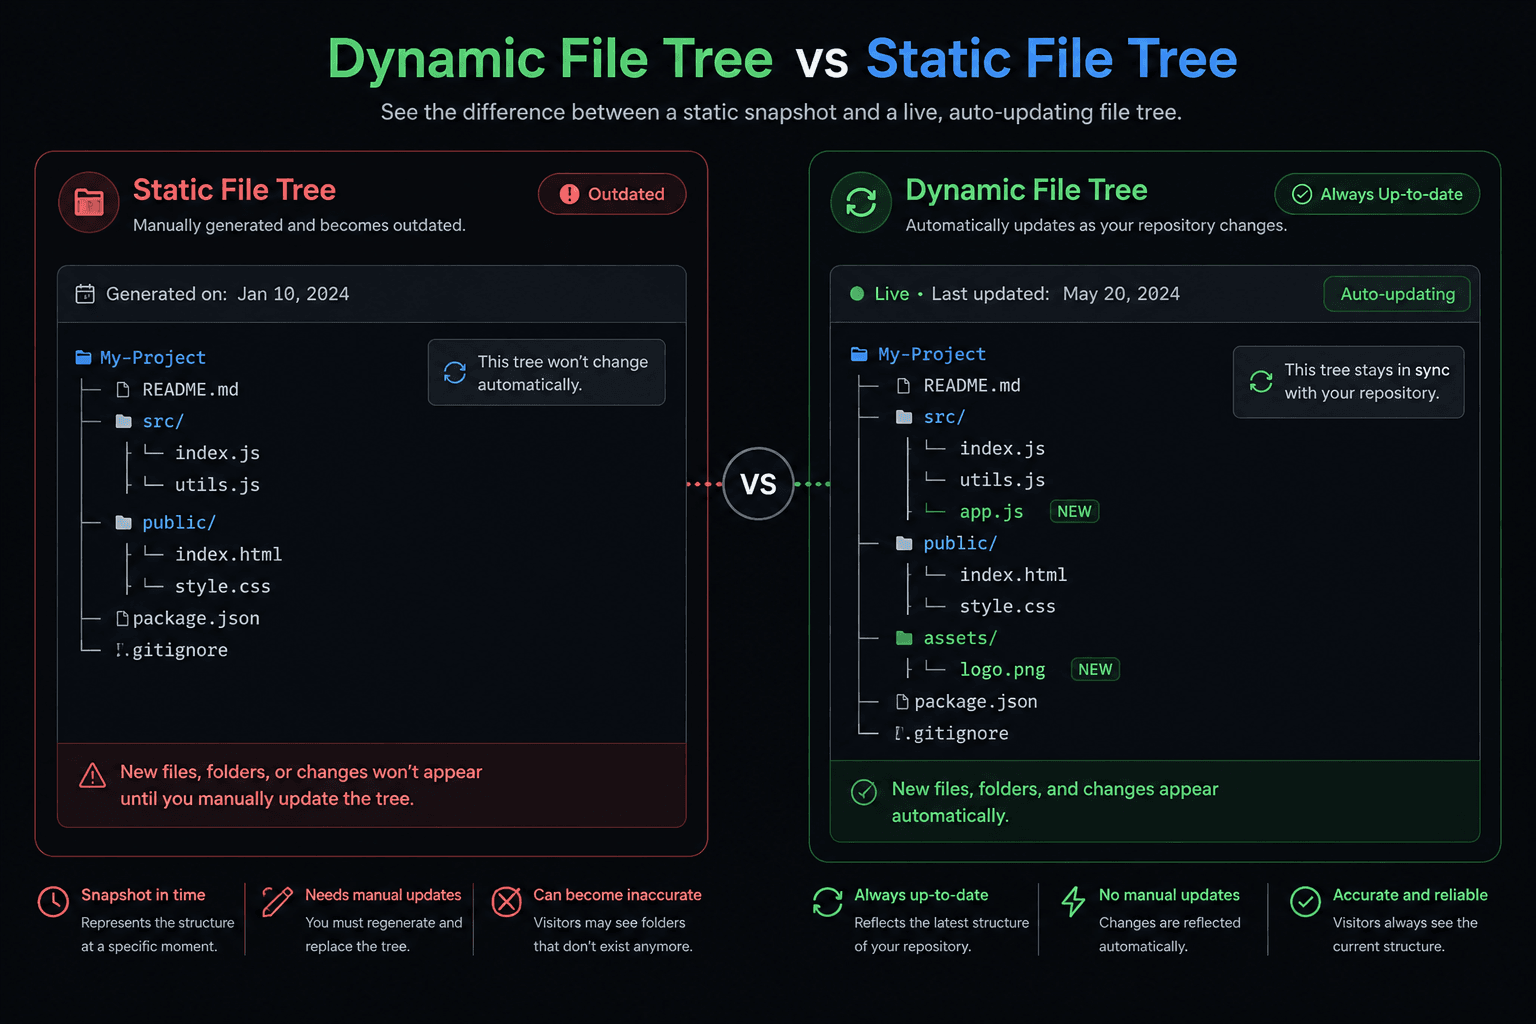Click the red Static File Tree folder icon
The width and height of the screenshot is (1536, 1024).
[x=89, y=202]
